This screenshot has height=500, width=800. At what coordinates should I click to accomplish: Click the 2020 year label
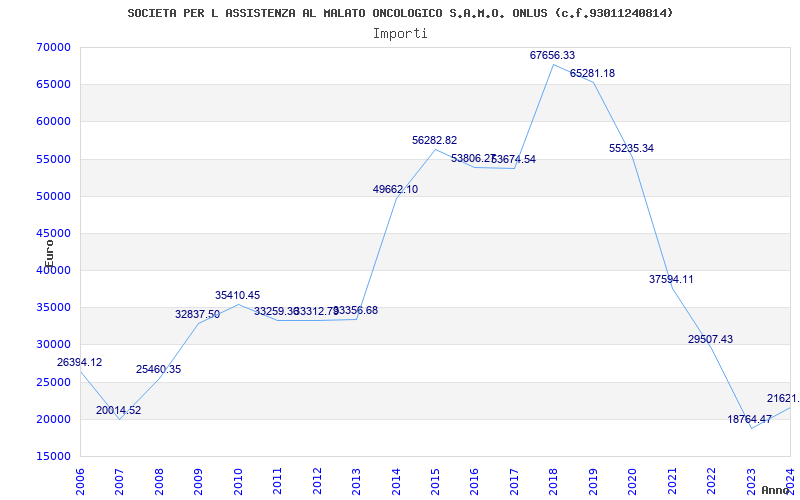(x=632, y=481)
